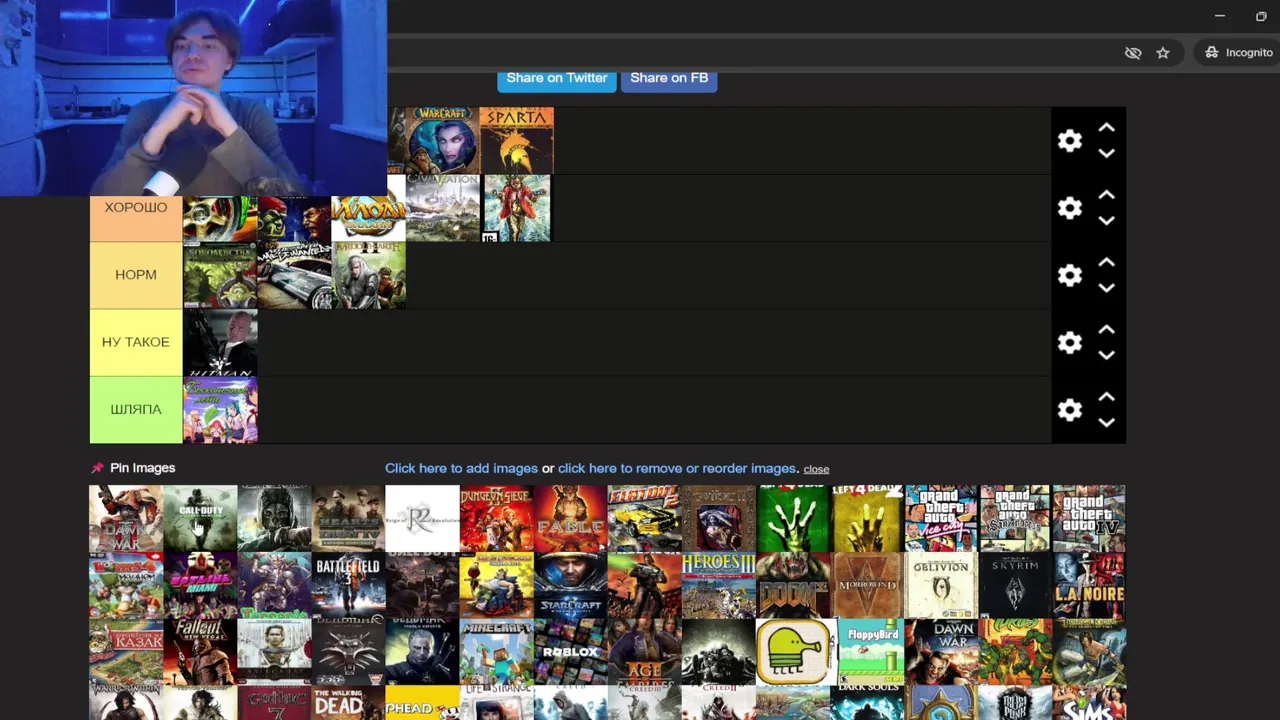The width and height of the screenshot is (1280, 720).
Task: Move НУ ТАКОЕ row up
Action: tap(1106, 329)
